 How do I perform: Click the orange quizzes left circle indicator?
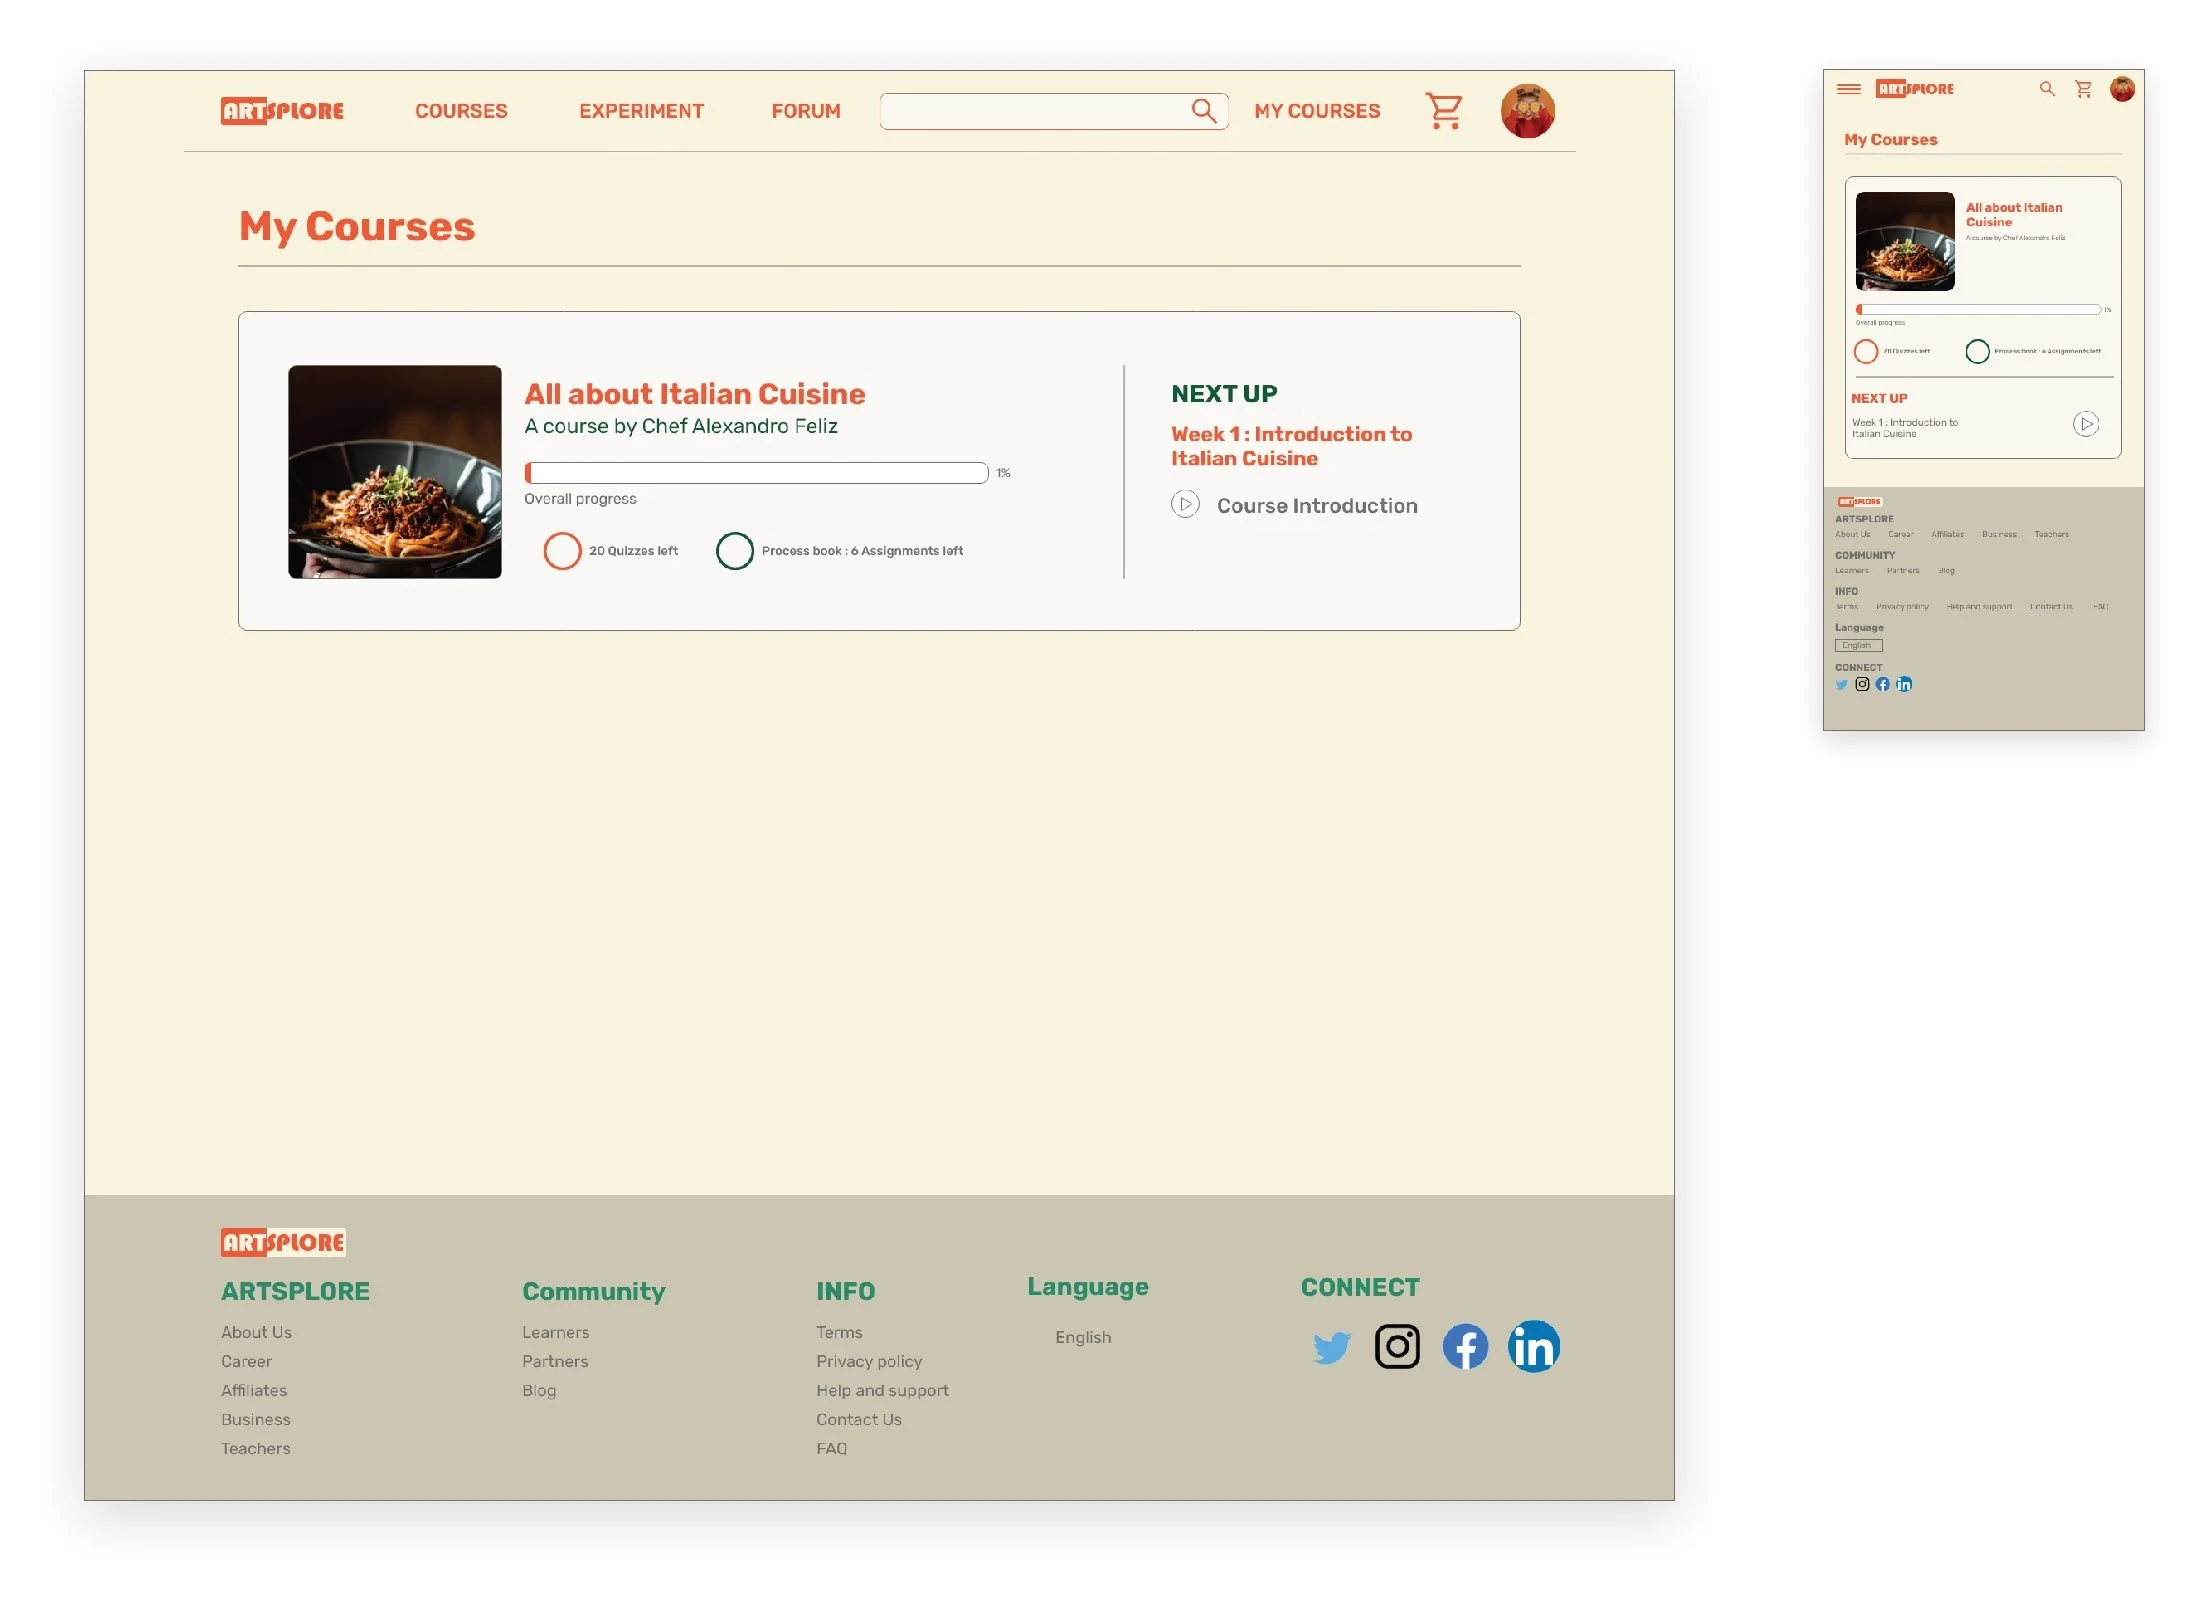click(562, 551)
